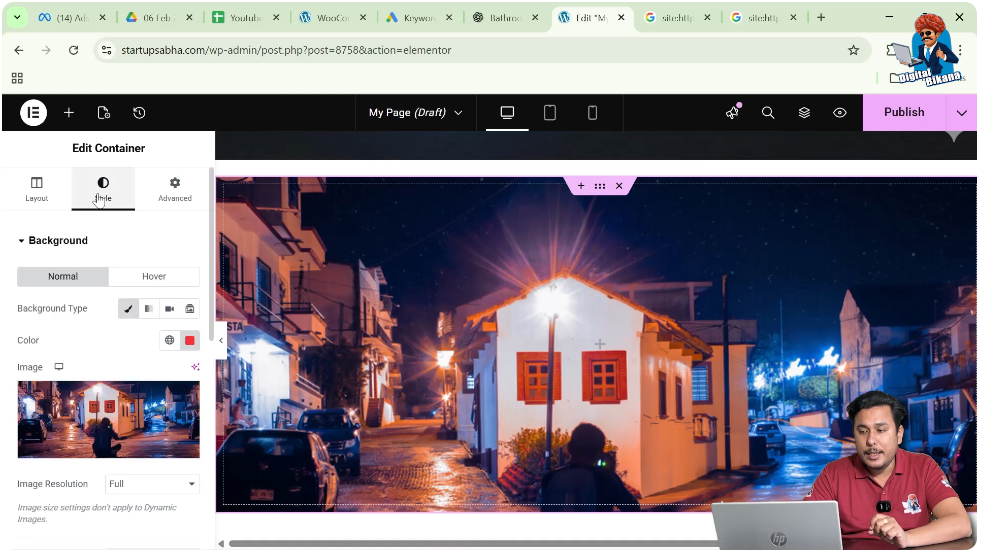
Task: Open the Revision History clock icon
Action: (x=139, y=113)
